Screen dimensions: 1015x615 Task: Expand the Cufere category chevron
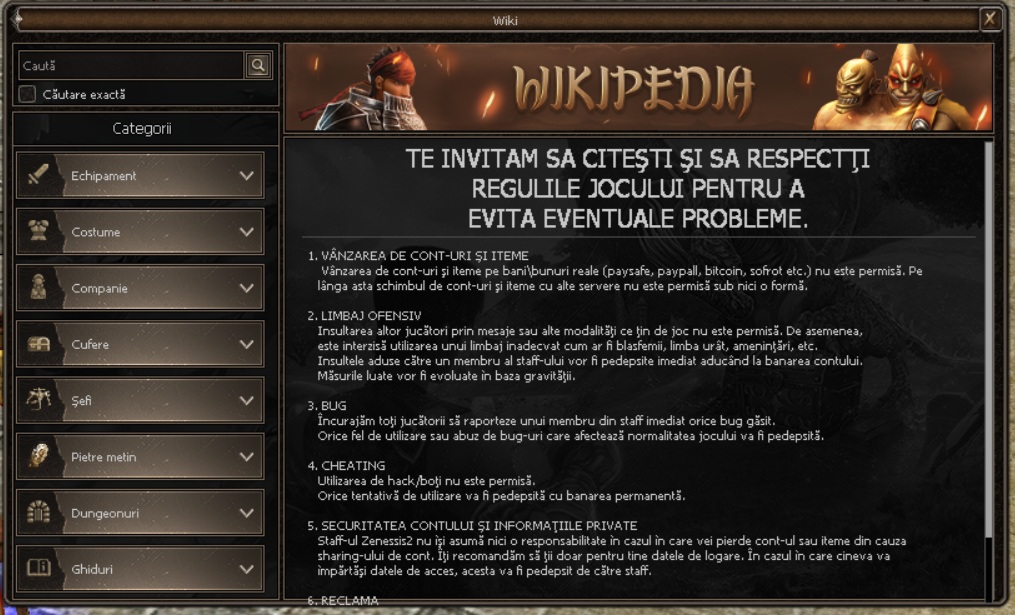(x=246, y=344)
